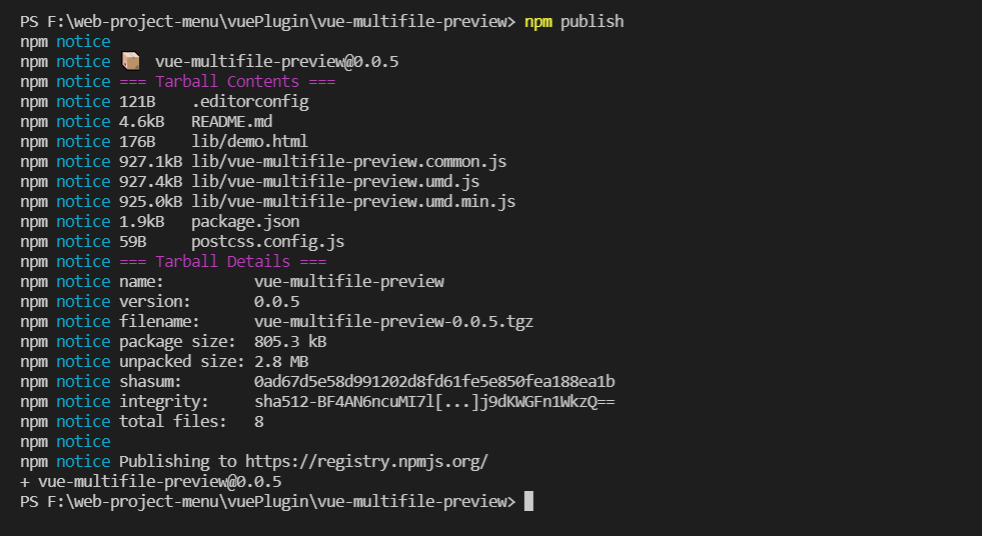Screen dimensions: 982x536
Task: Click the vue-multifile-preview-0.0.5.tgz filename
Action: 394,321
